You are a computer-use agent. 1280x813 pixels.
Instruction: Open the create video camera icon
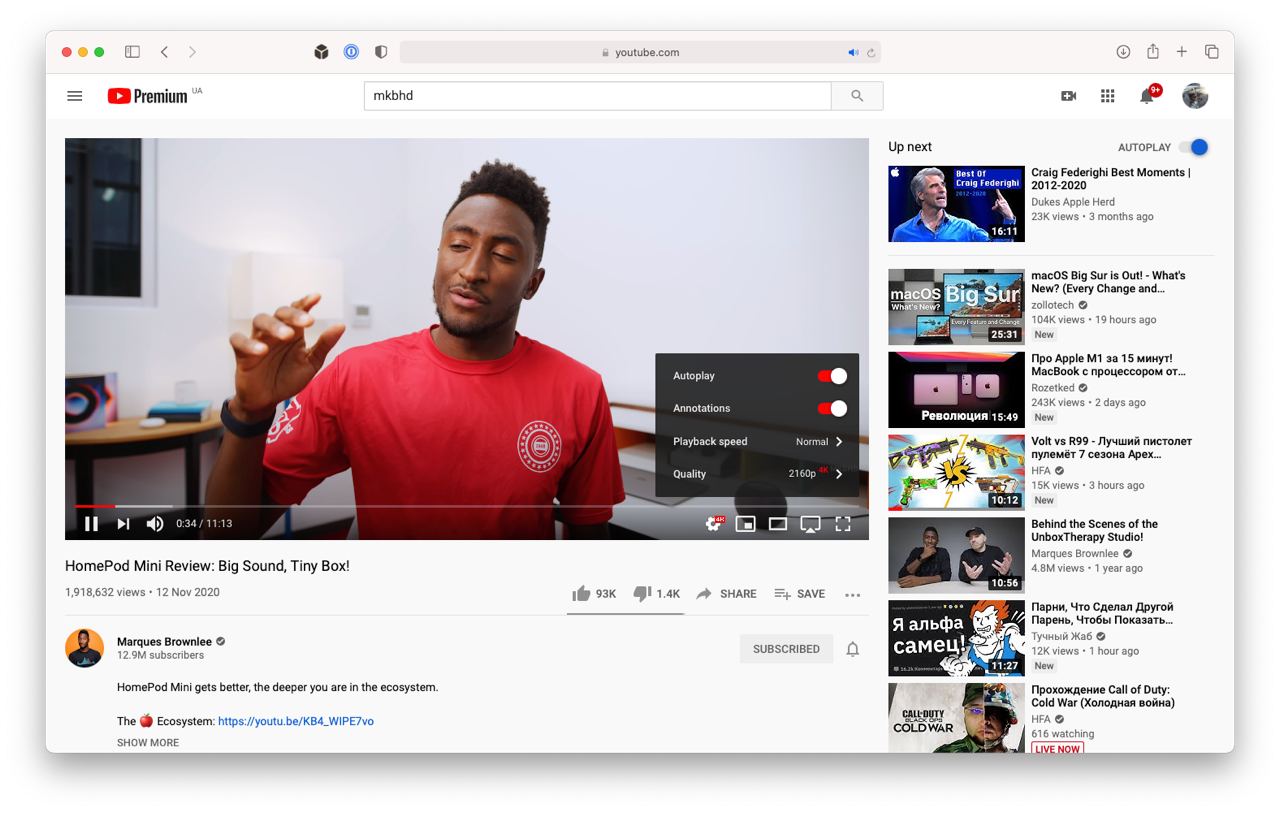click(x=1068, y=96)
